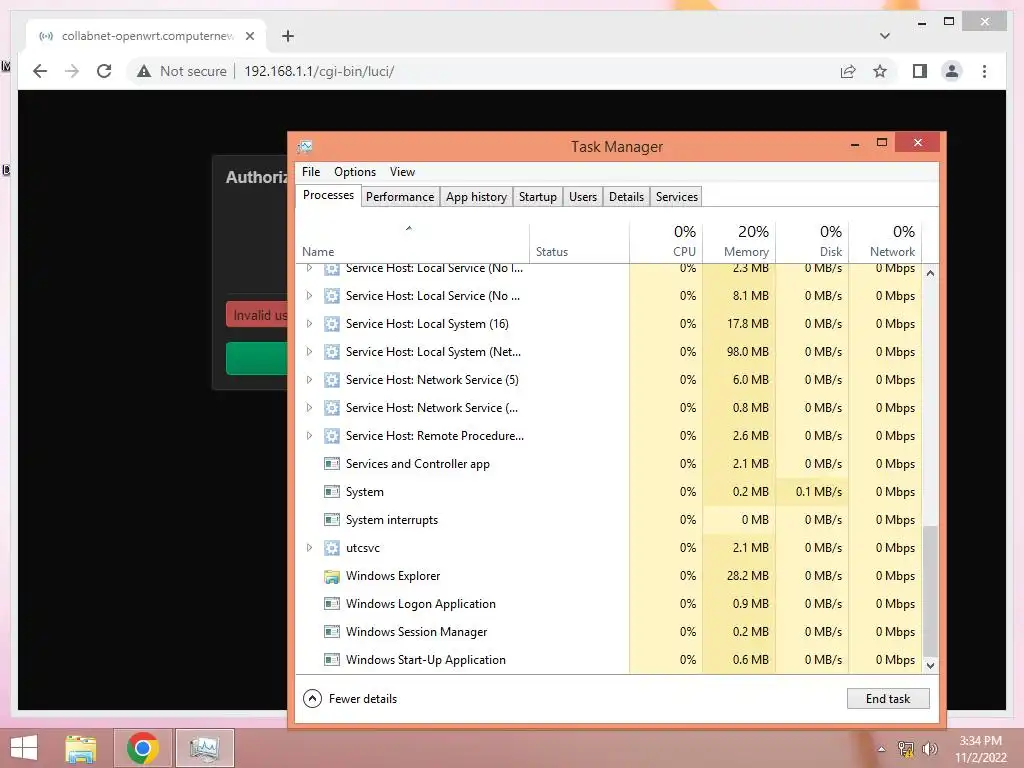This screenshot has height=768, width=1024.
Task: Sort by the Network column header
Action: 885,242
